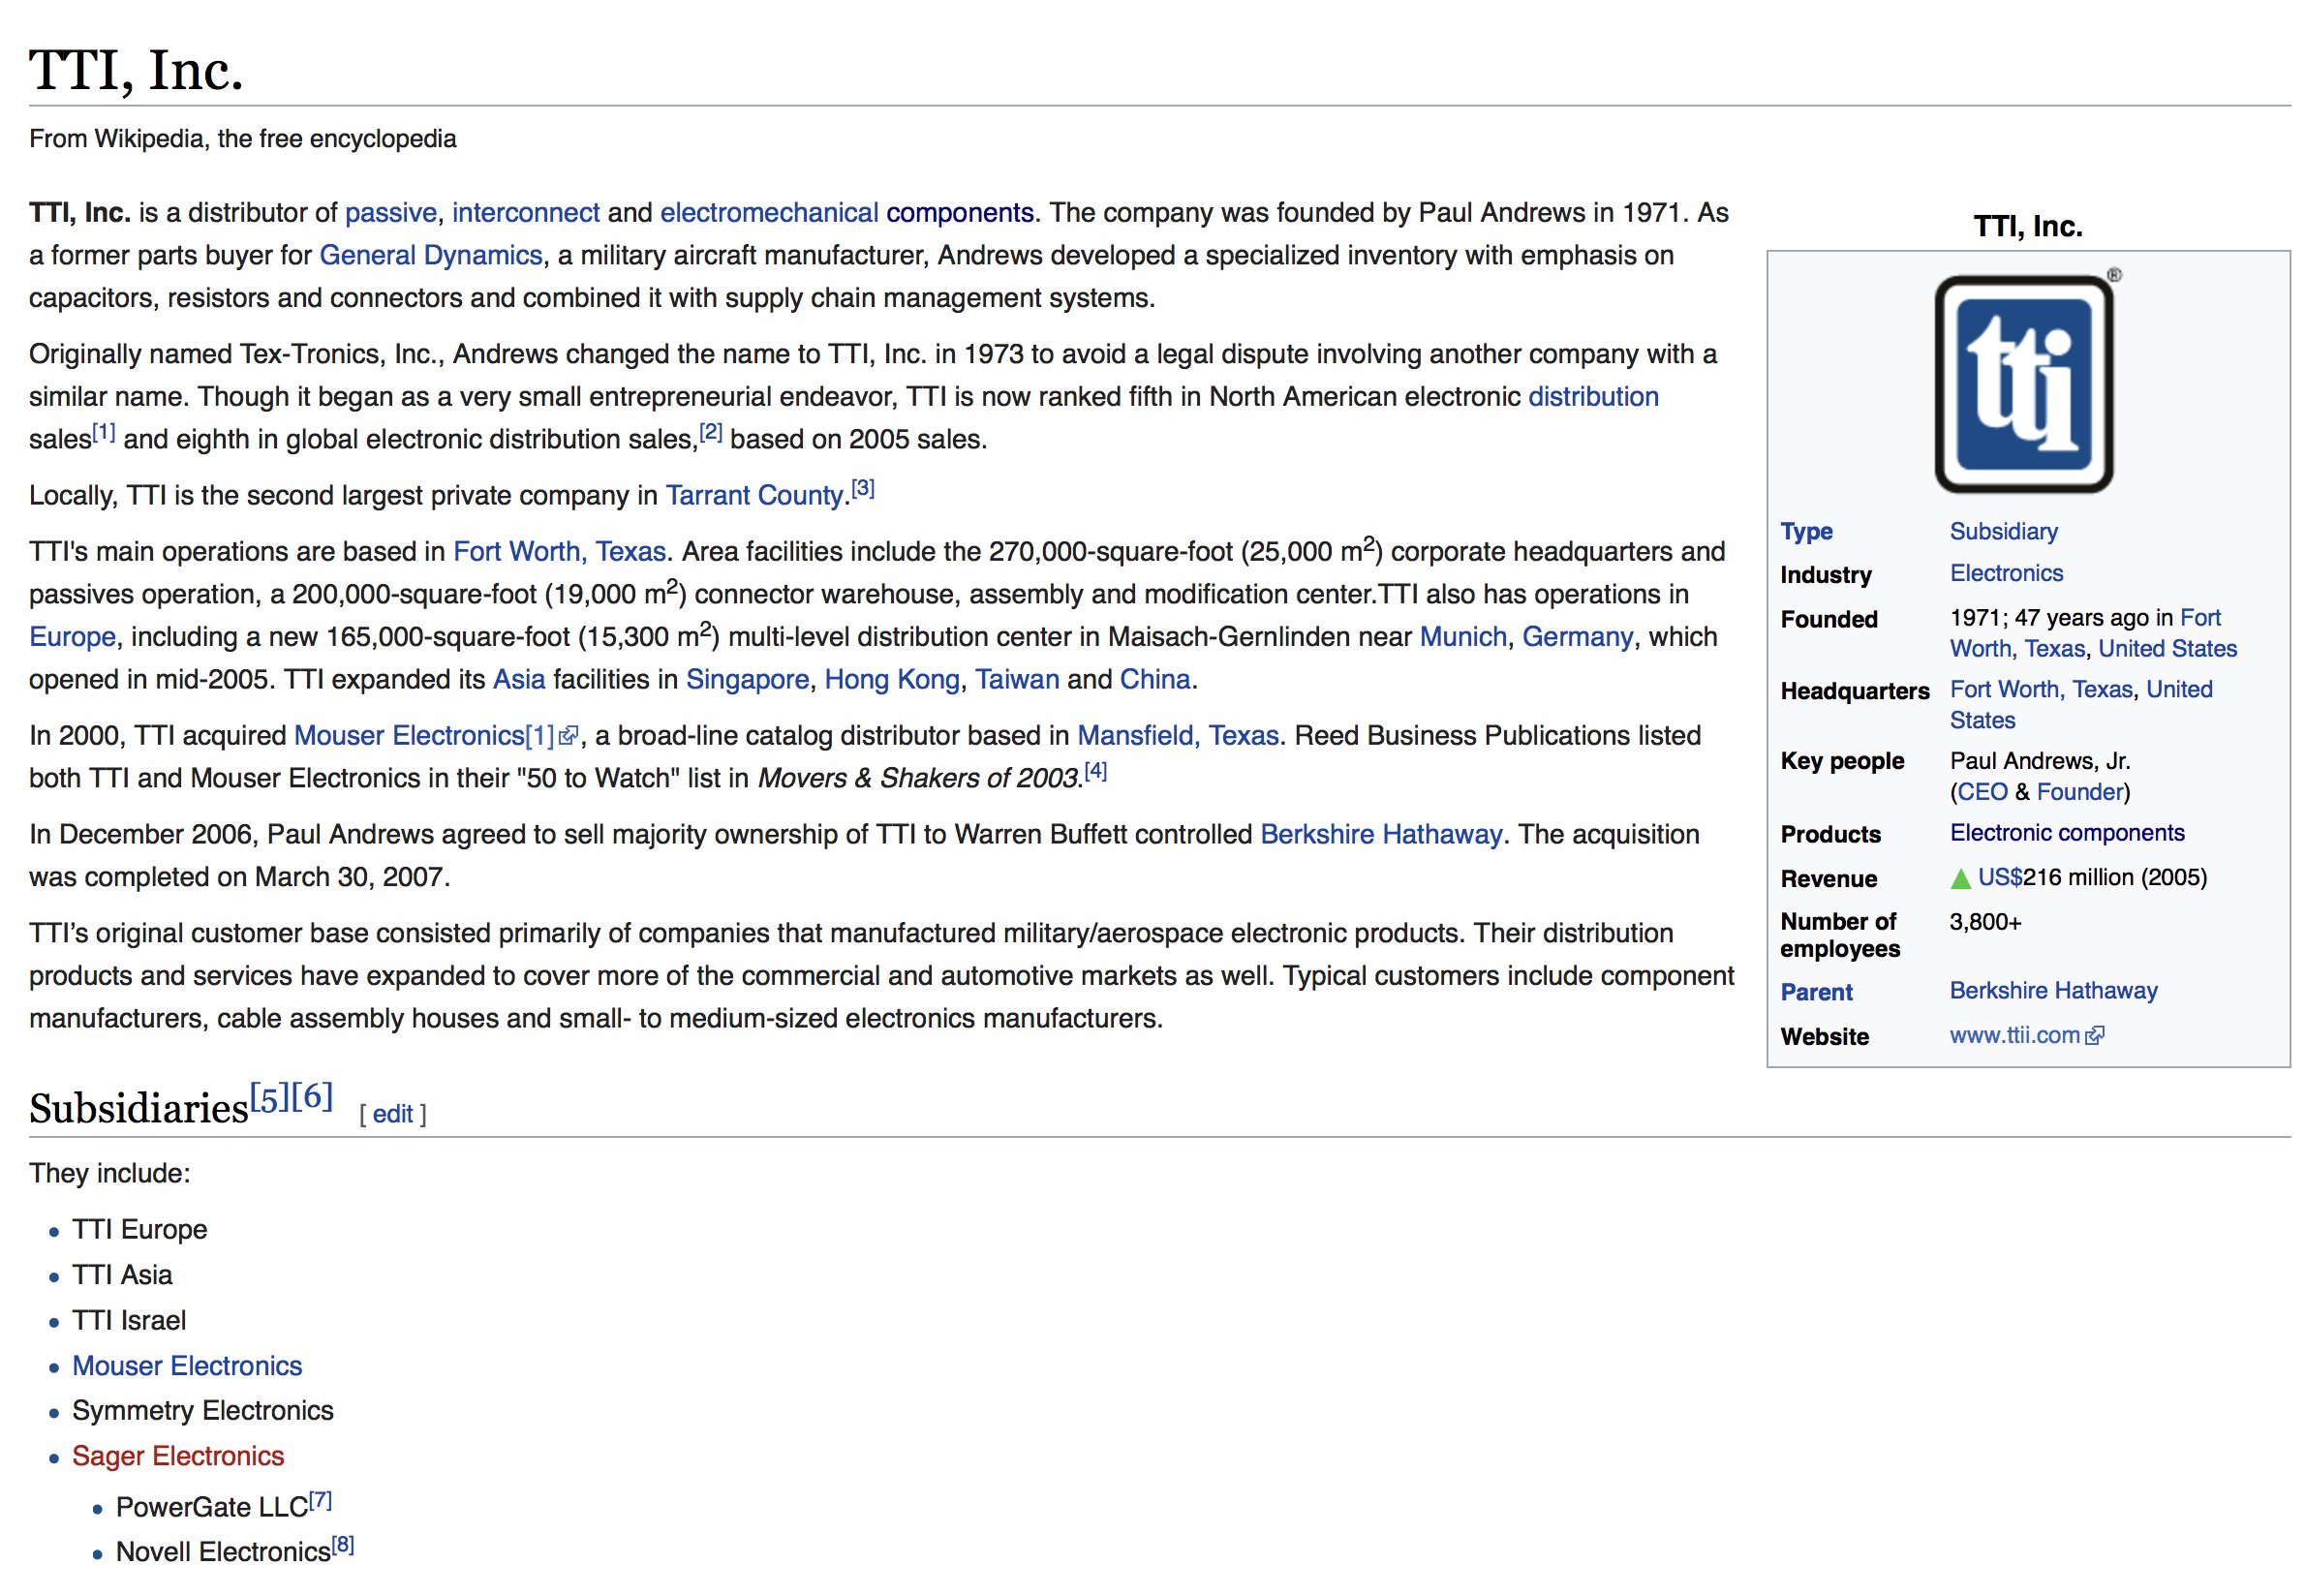Open the Munich link
Screen dimensions: 2305x1596
[x=1463, y=637]
